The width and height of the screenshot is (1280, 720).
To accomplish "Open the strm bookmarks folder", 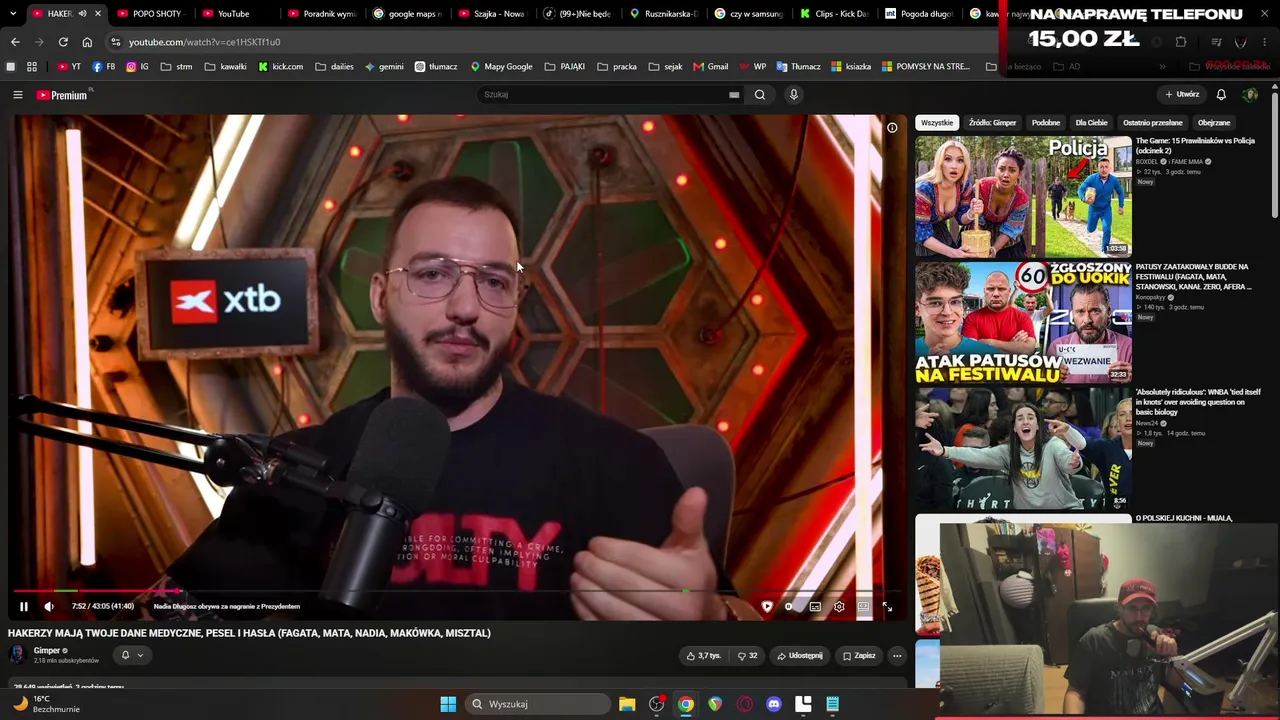I will pos(176,67).
